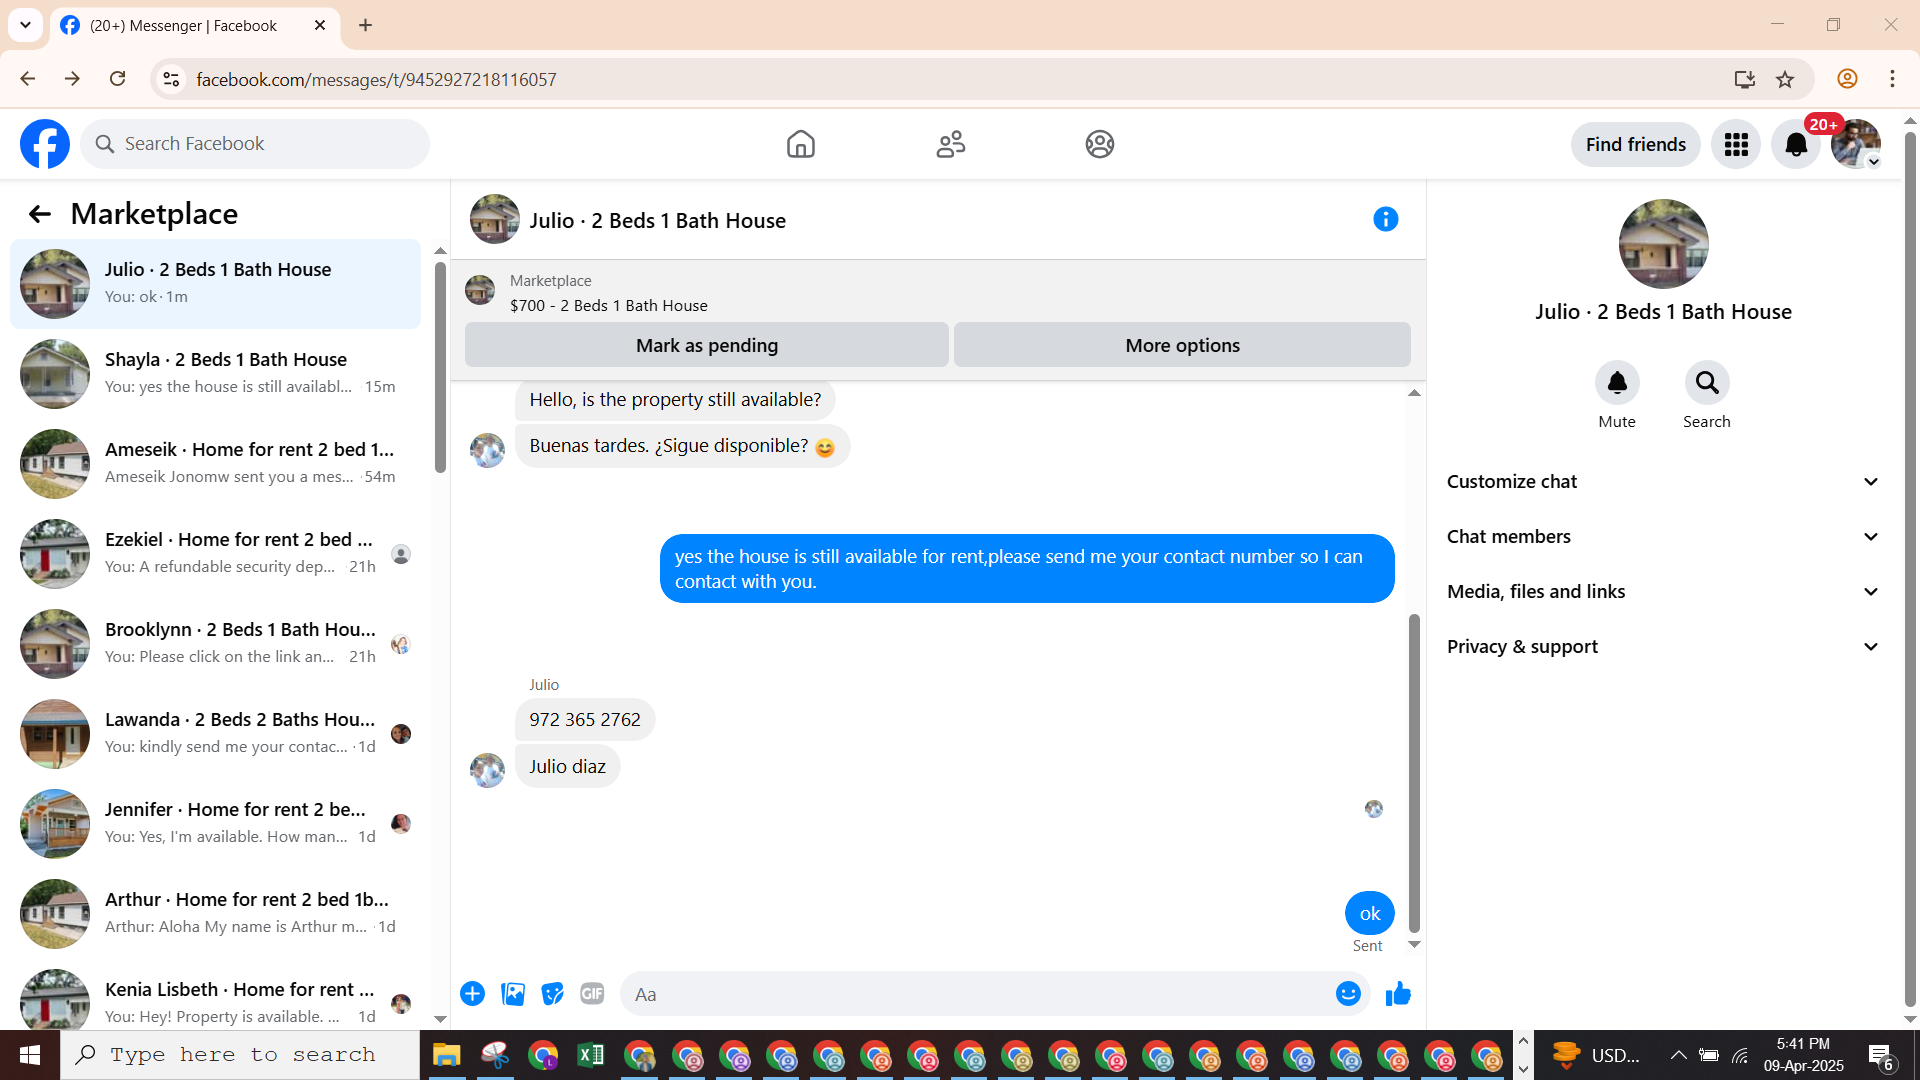Select the Messenger Facebook browser tab

194,26
